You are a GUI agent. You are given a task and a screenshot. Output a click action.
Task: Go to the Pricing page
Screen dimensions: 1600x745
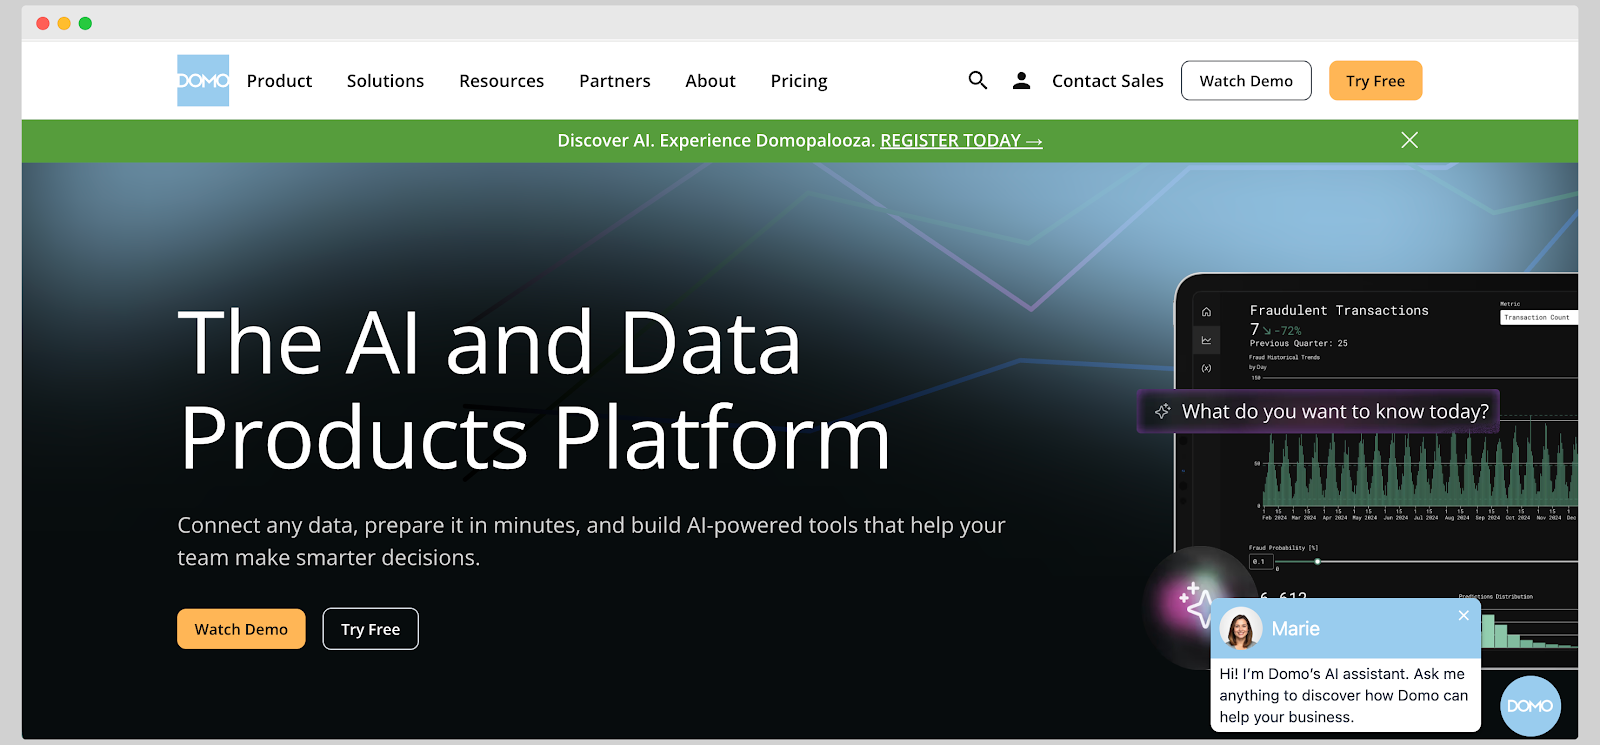coord(799,81)
